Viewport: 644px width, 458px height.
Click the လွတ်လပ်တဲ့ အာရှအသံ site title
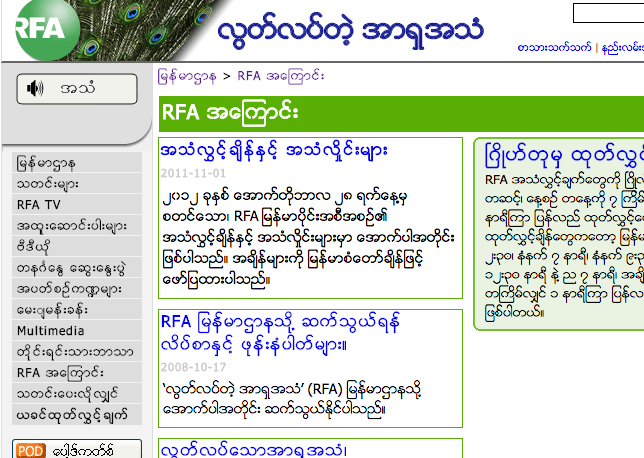tap(350, 31)
